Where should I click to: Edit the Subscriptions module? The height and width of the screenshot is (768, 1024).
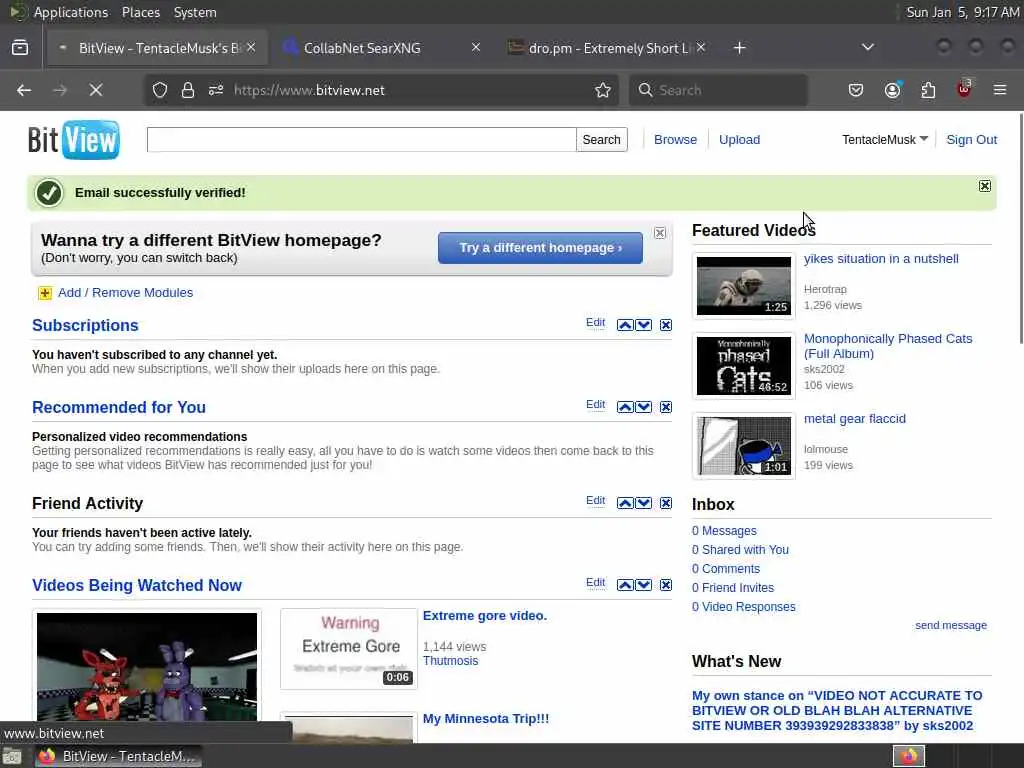coord(595,323)
